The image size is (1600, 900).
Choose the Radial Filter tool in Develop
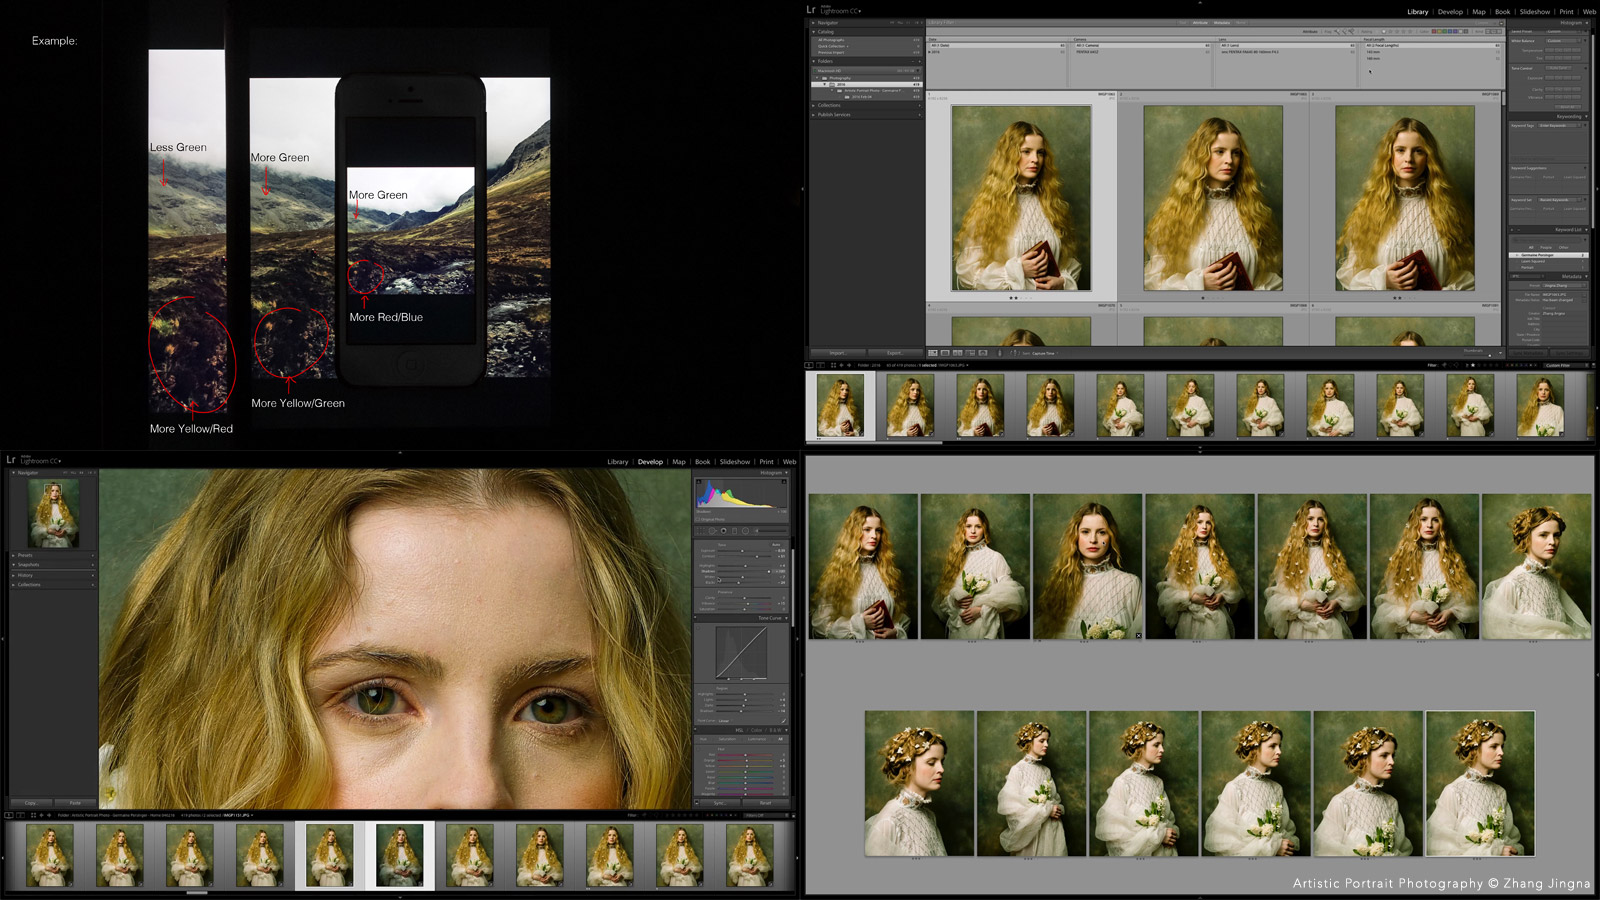(745, 531)
